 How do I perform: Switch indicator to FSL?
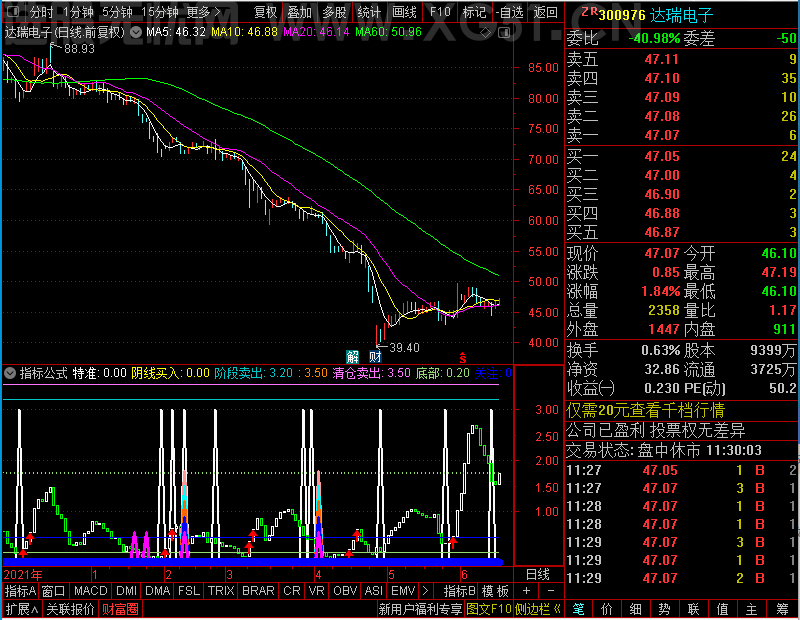point(188,591)
